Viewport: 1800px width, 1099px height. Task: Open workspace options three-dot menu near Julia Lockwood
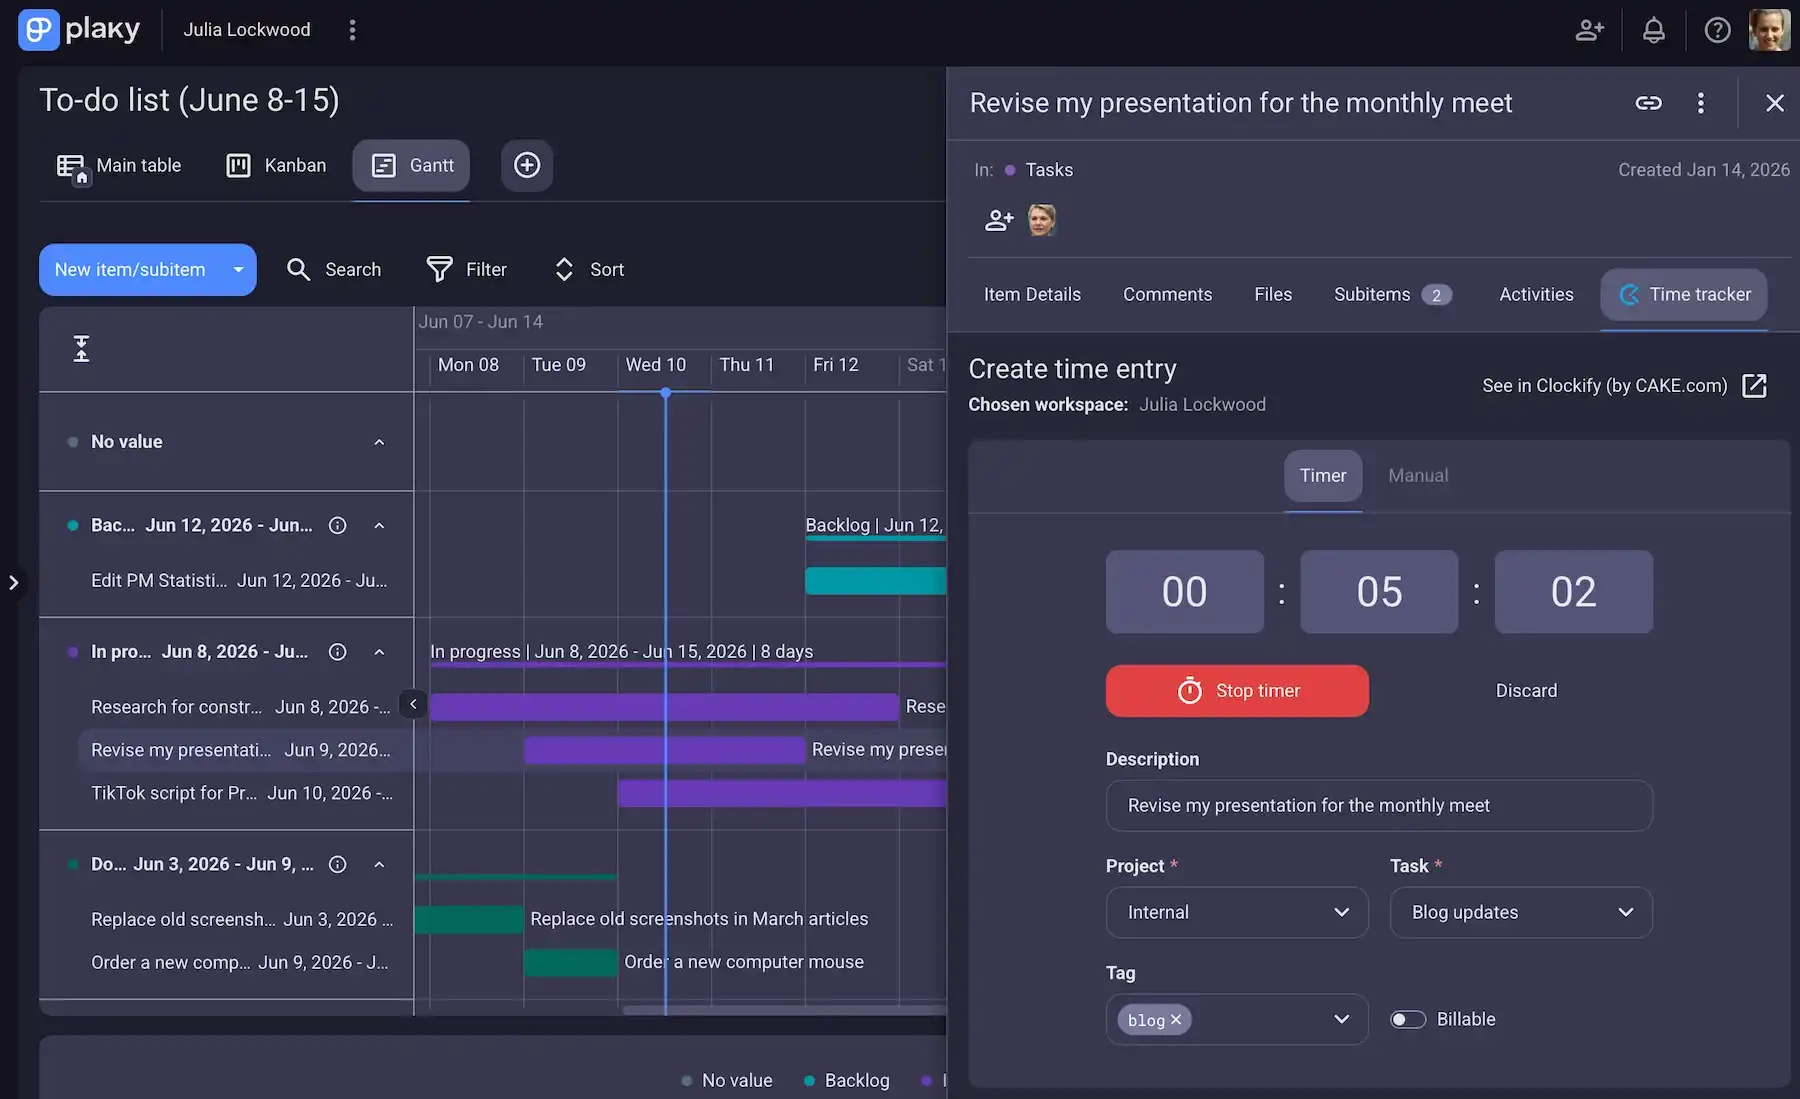[352, 30]
